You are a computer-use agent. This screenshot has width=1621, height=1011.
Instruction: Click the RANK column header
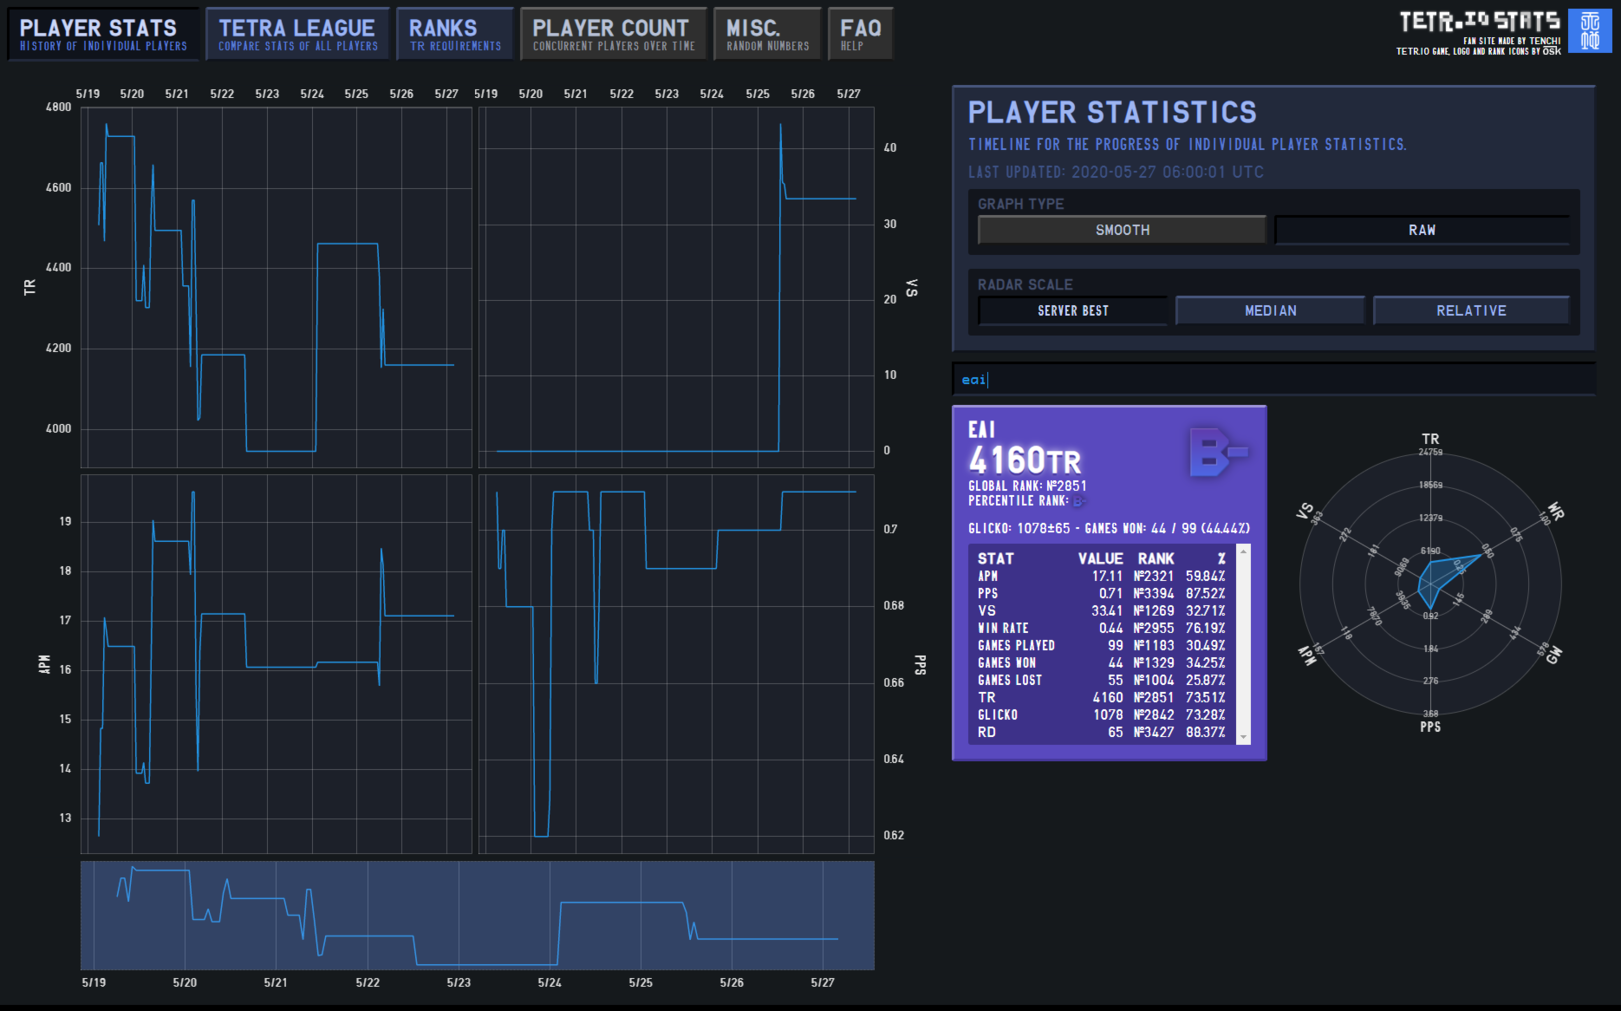pyautogui.click(x=1155, y=559)
